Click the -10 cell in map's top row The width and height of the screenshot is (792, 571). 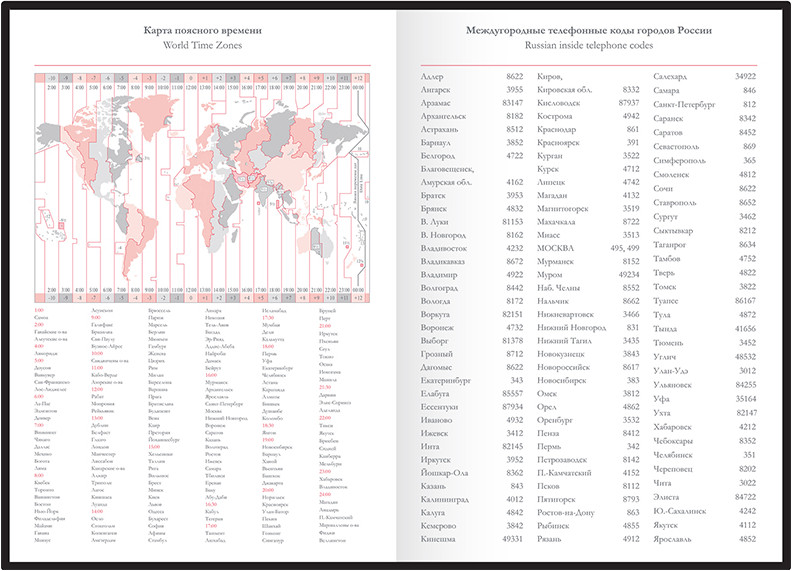[50, 77]
